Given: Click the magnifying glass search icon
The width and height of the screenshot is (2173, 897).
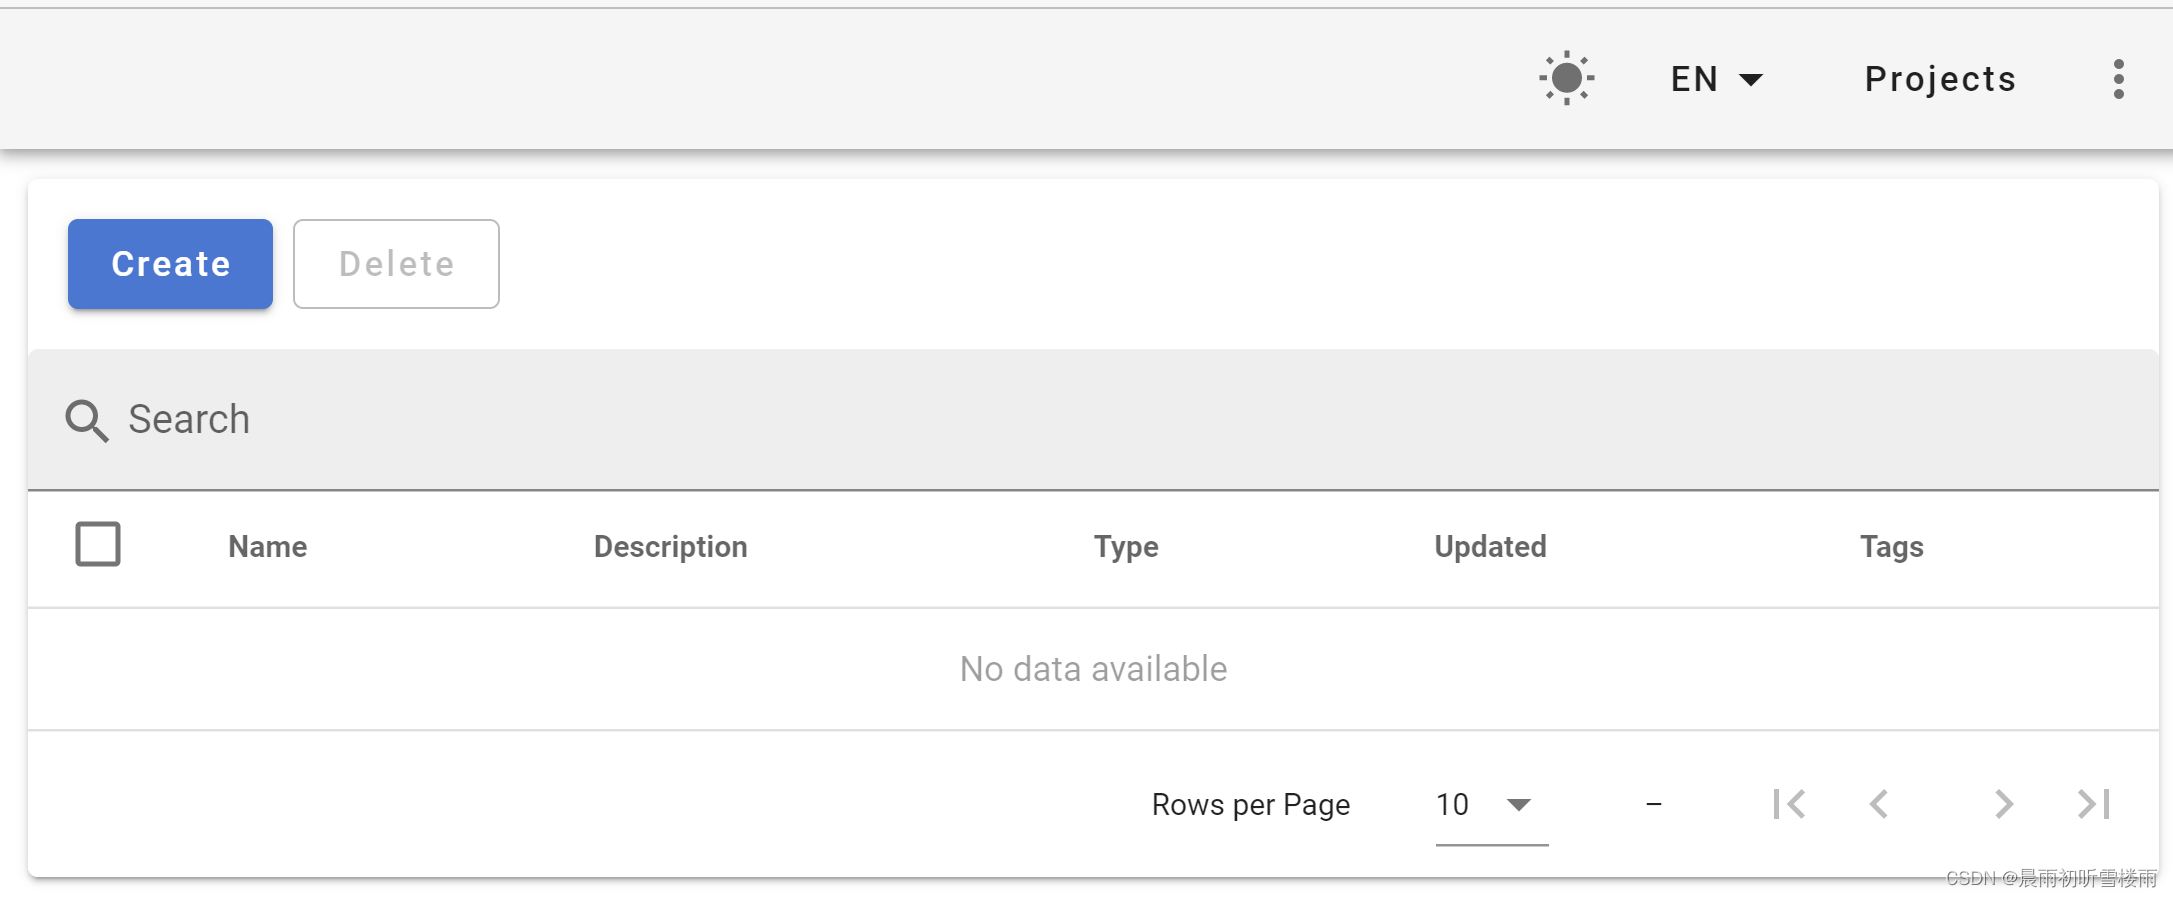Looking at the screenshot, I should 87,421.
